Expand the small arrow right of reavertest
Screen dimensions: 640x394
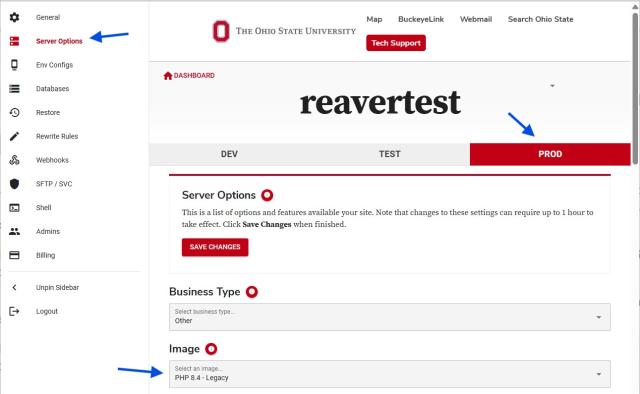click(552, 86)
